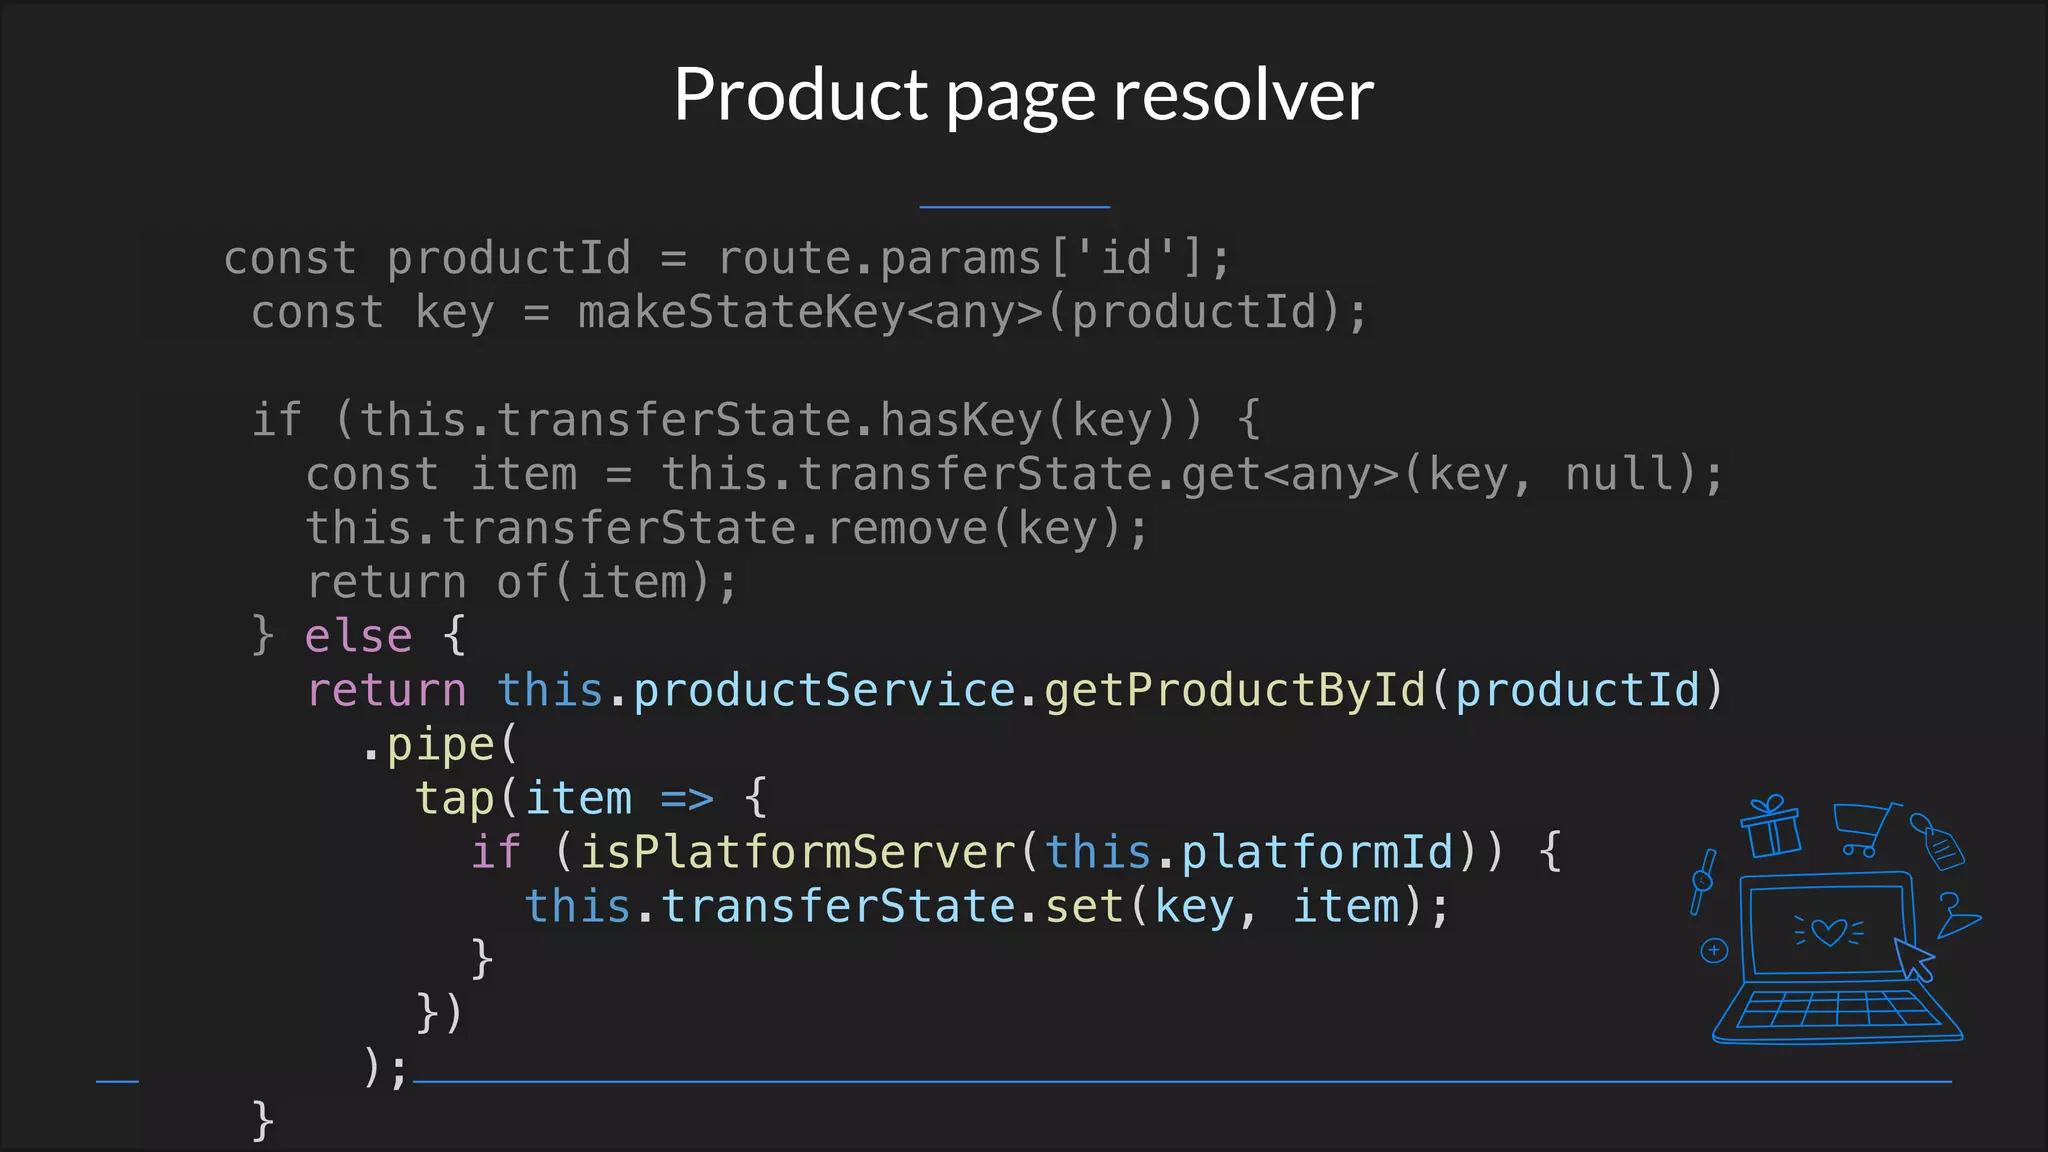Click the clothes hanger icon
This screenshot has height=1152, width=2048.
1956,916
